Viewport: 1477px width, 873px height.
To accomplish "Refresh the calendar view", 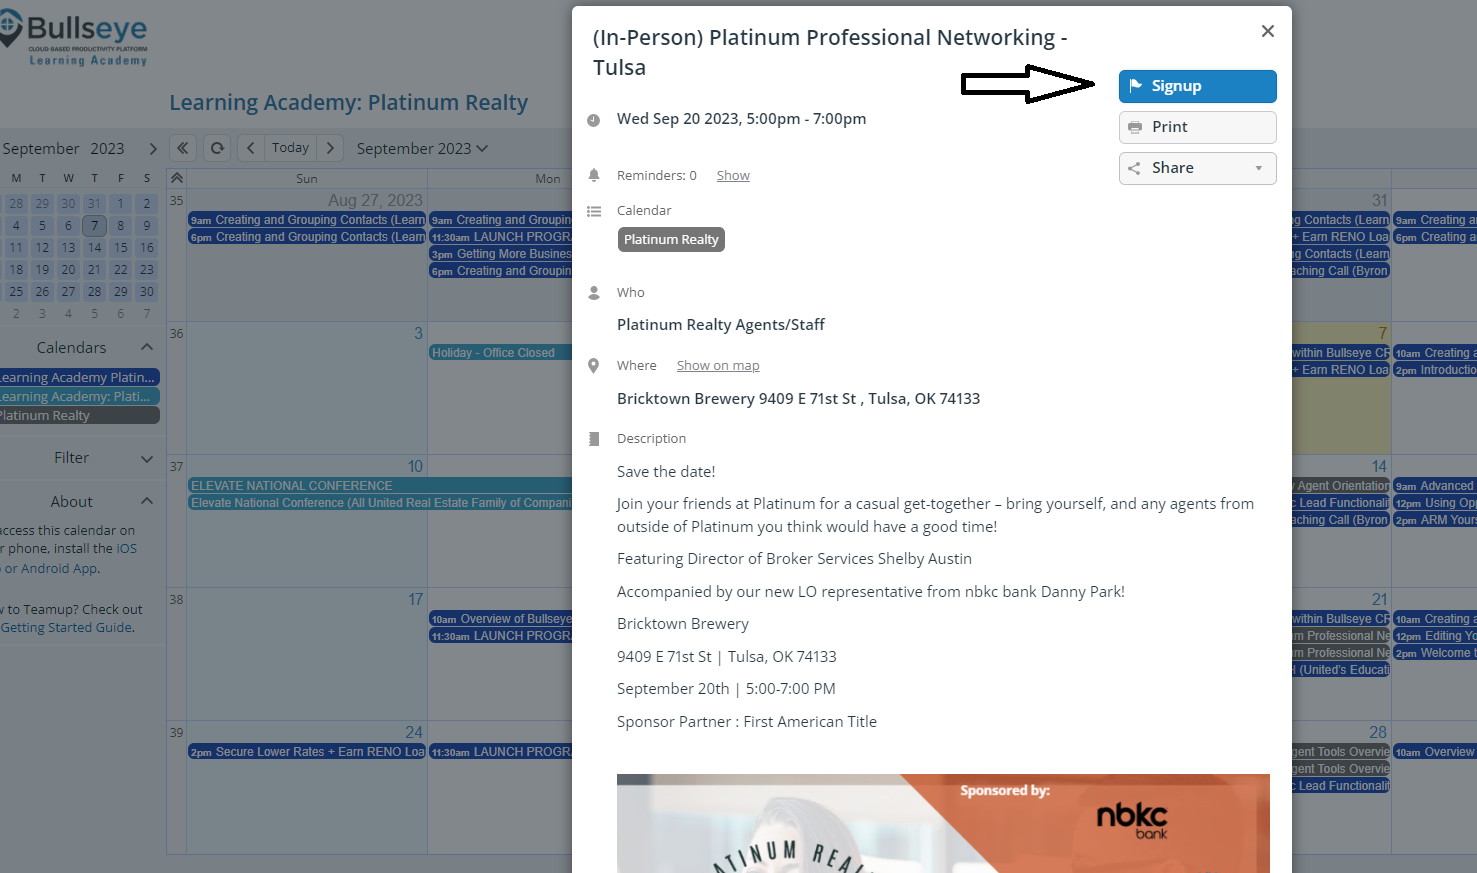I will point(217,148).
